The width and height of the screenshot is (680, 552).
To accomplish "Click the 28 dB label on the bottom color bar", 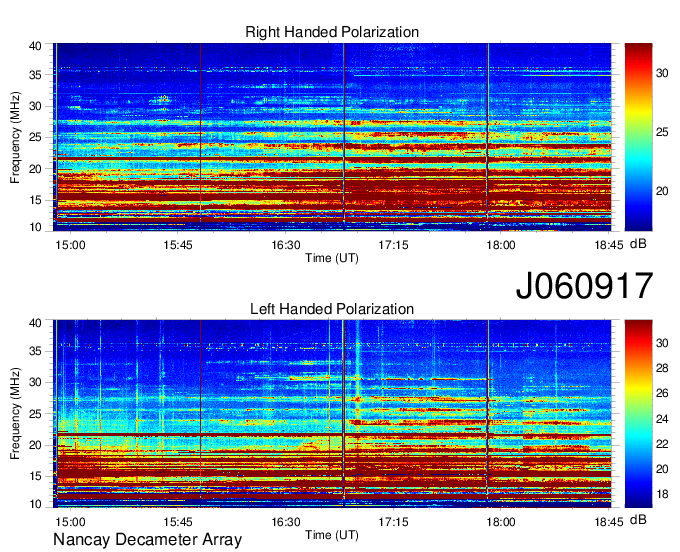I will (662, 368).
